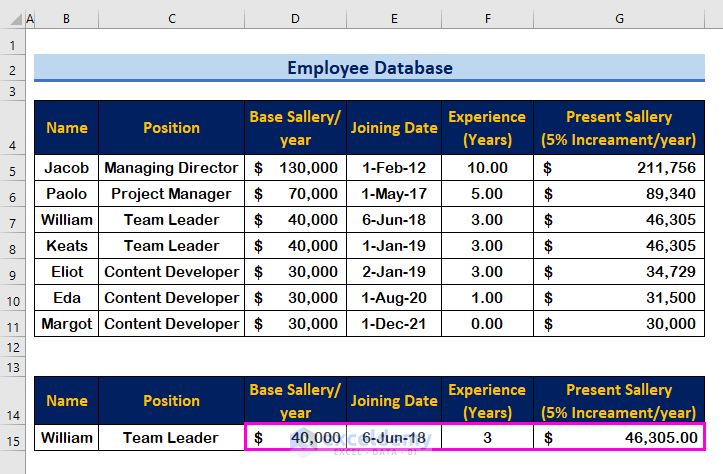Click the Employee Database title cell
723x474 pixels.
click(369, 68)
